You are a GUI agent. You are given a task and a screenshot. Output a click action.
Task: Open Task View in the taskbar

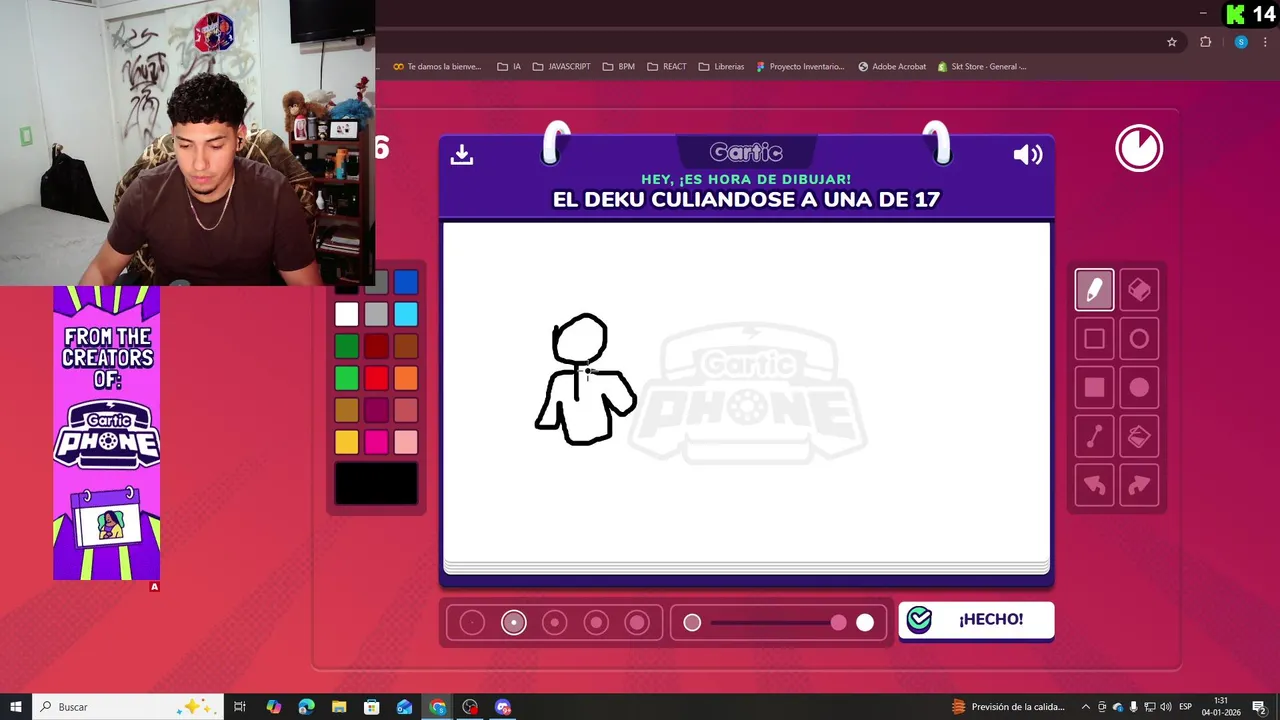[240, 707]
